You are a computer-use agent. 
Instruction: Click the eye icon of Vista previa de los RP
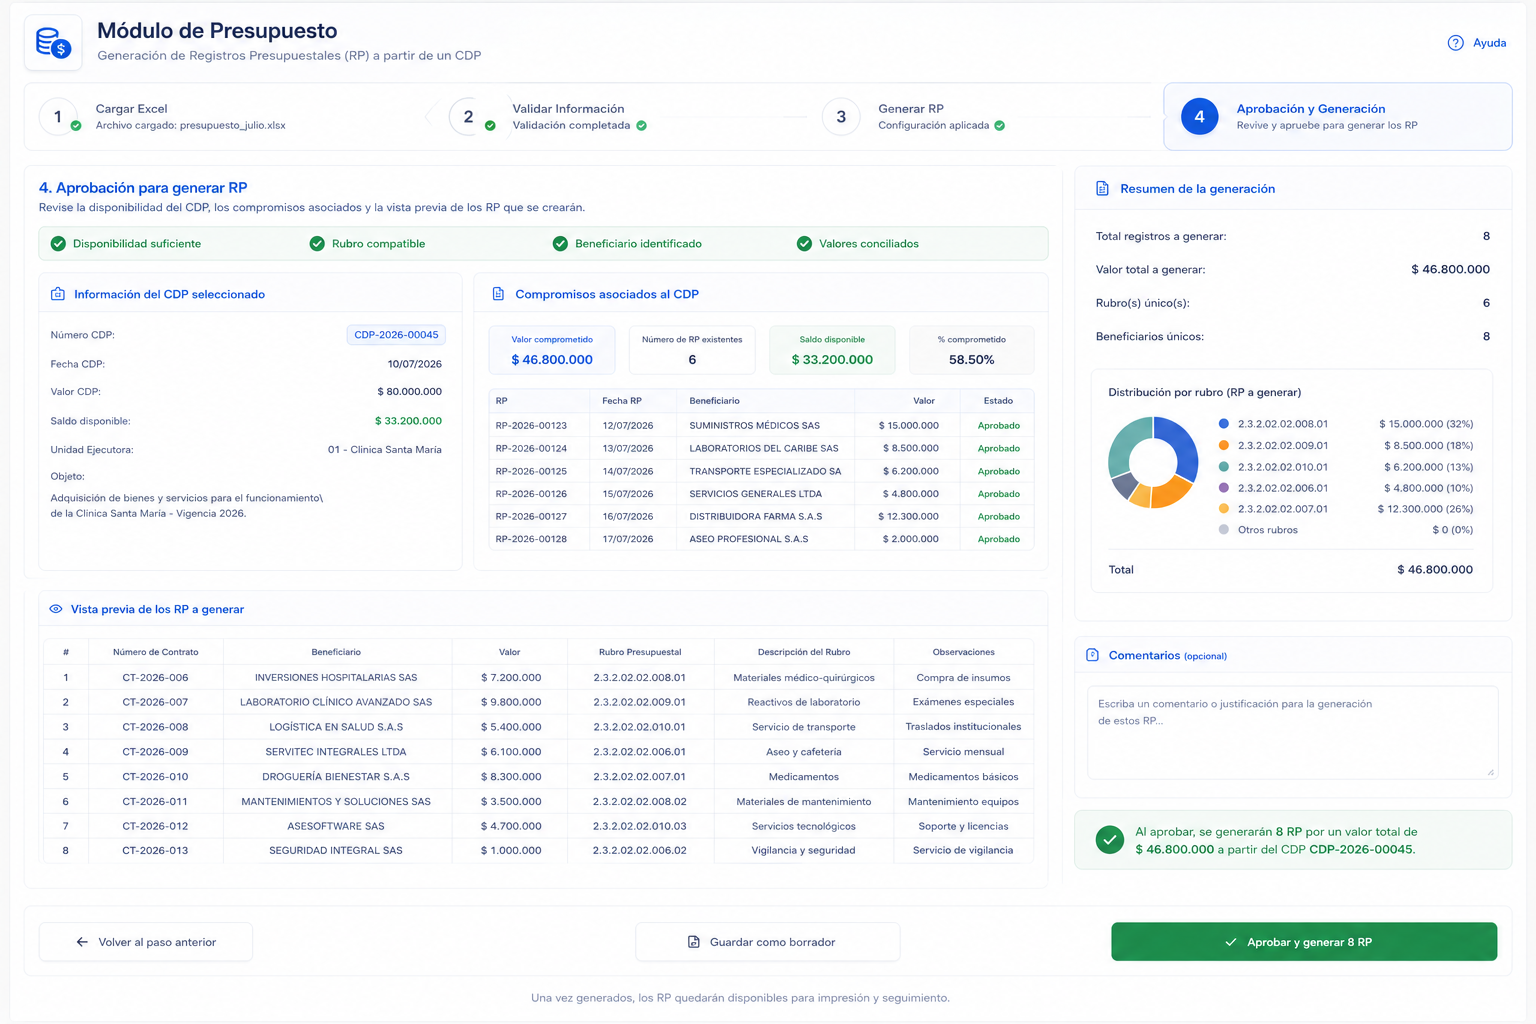(x=56, y=609)
